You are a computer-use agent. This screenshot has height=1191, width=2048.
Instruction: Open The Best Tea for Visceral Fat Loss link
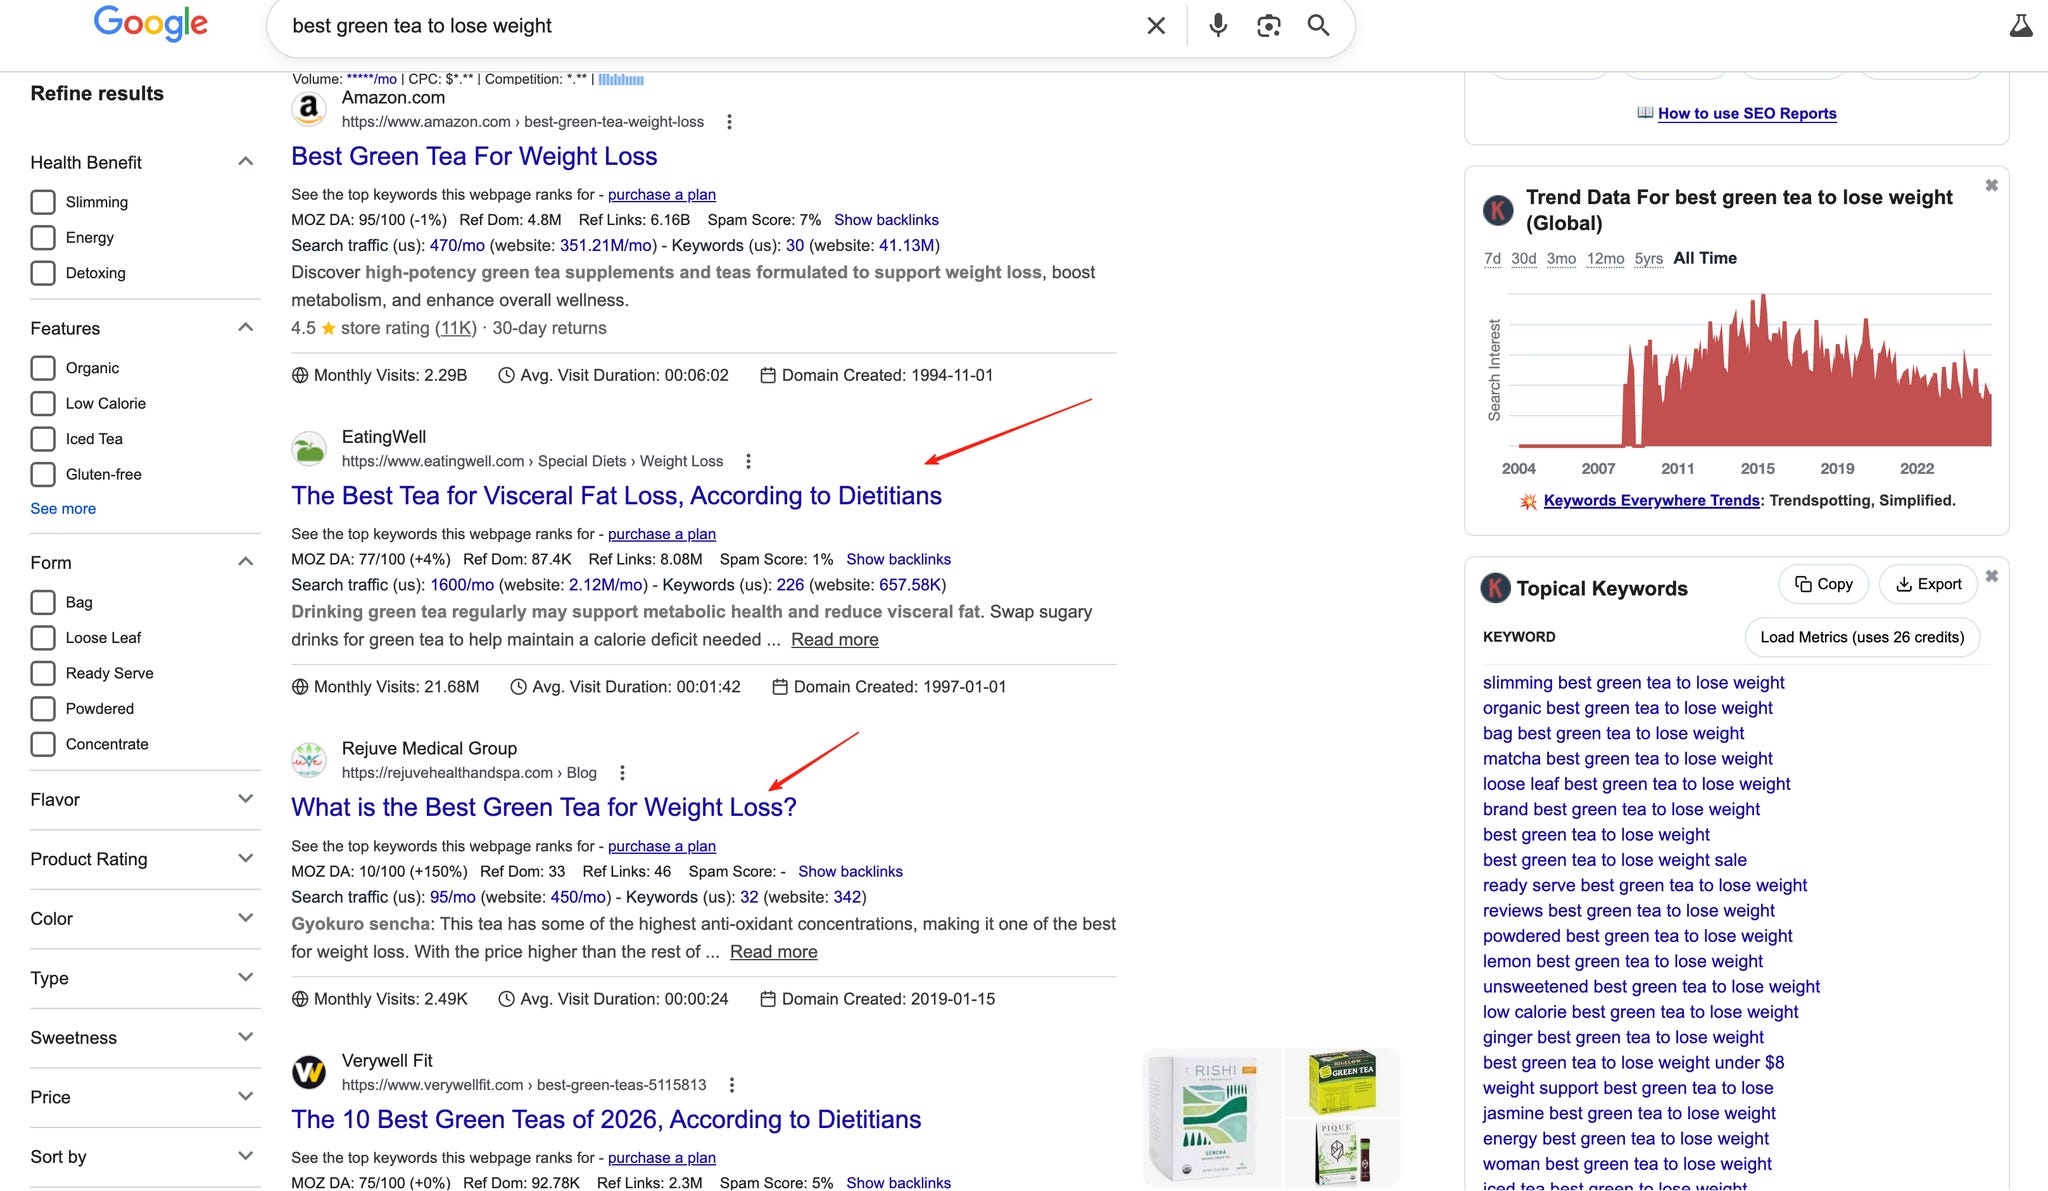coord(616,496)
